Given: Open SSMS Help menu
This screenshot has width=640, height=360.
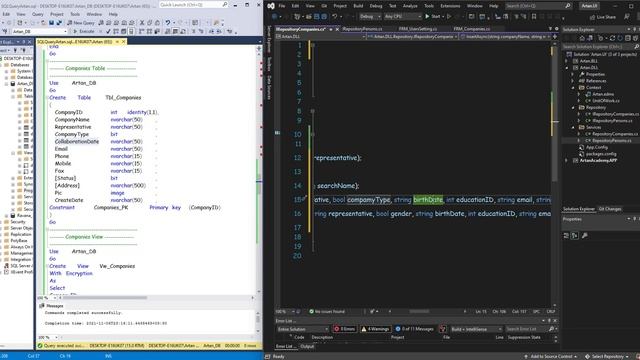Looking at the screenshot, I should coord(113,14).
